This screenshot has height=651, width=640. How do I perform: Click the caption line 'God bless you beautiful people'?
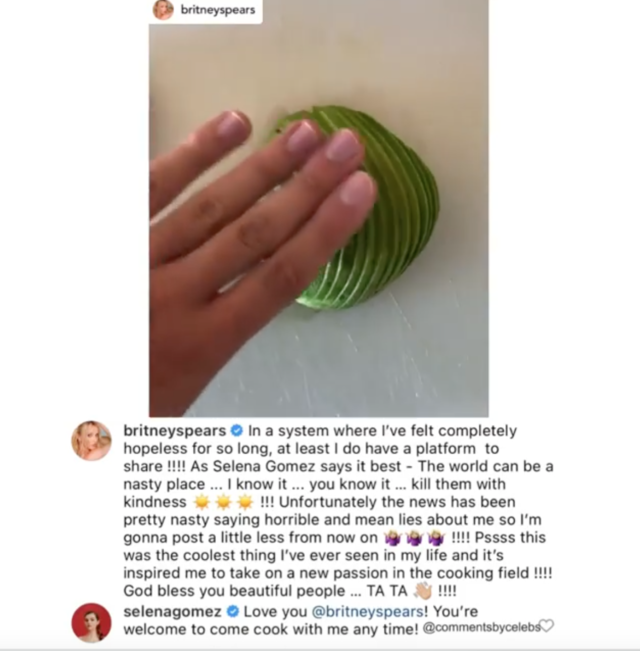[234, 591]
